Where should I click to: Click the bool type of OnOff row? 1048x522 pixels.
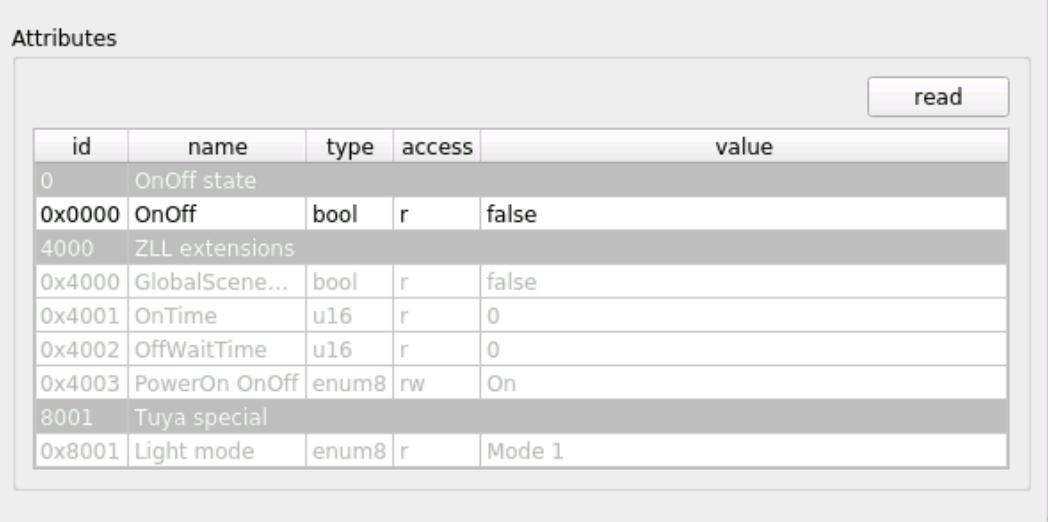[350, 215]
